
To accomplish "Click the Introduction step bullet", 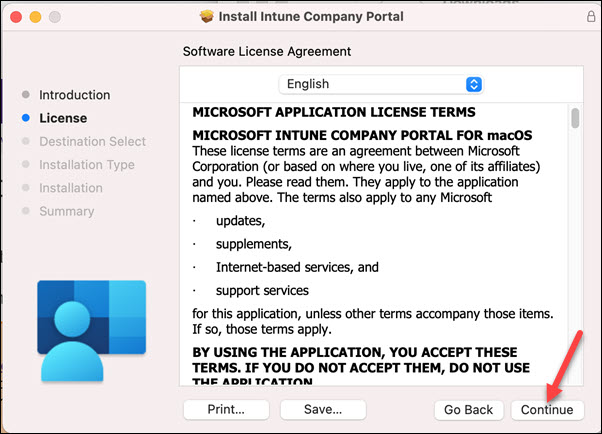I will point(26,94).
